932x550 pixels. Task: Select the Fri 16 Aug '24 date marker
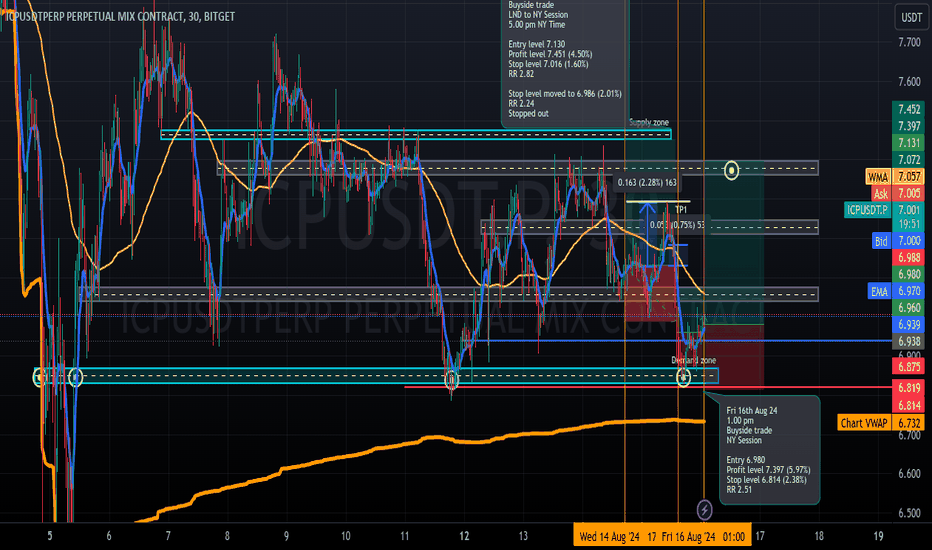(x=688, y=536)
